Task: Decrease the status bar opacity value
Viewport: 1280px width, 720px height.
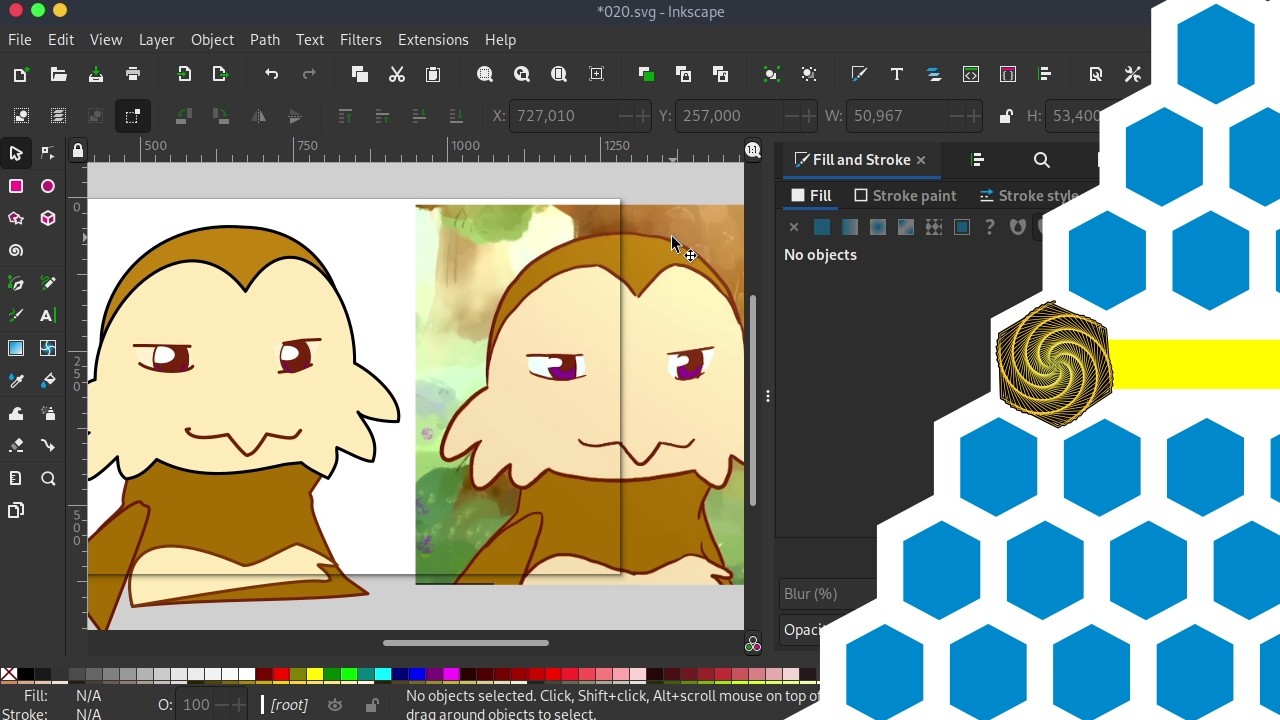Action: [x=221, y=705]
